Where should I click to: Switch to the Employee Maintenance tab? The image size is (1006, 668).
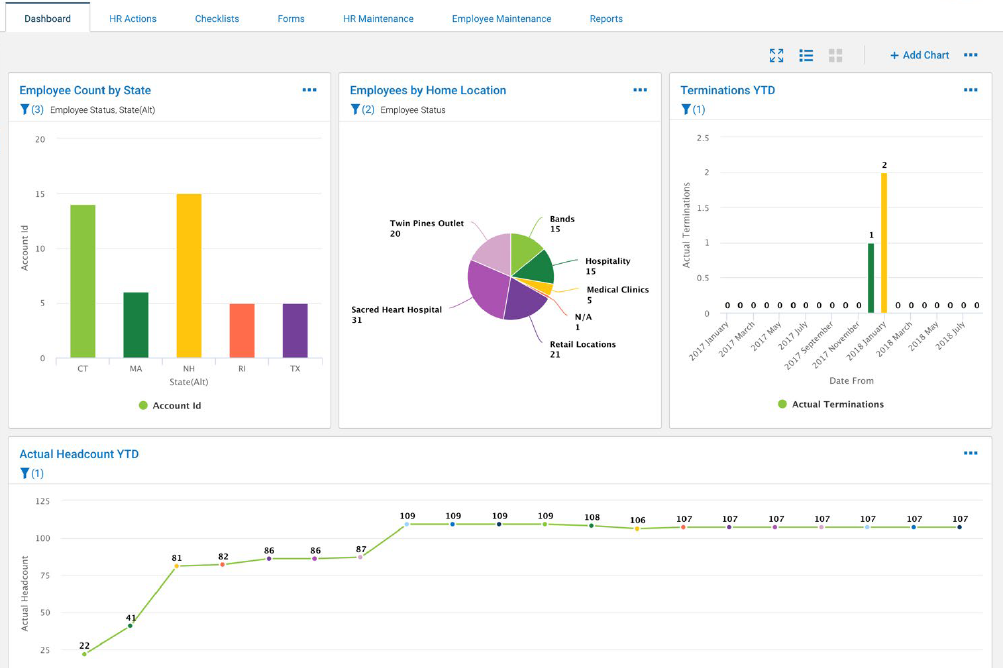pos(504,18)
